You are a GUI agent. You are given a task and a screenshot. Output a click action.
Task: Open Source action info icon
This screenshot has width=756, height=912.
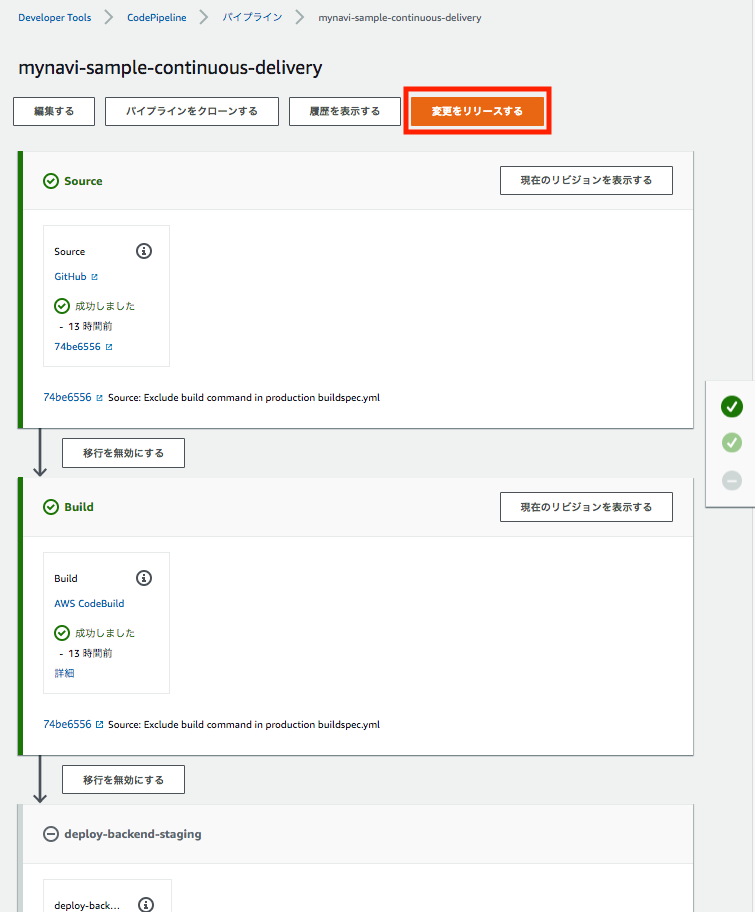click(x=144, y=251)
